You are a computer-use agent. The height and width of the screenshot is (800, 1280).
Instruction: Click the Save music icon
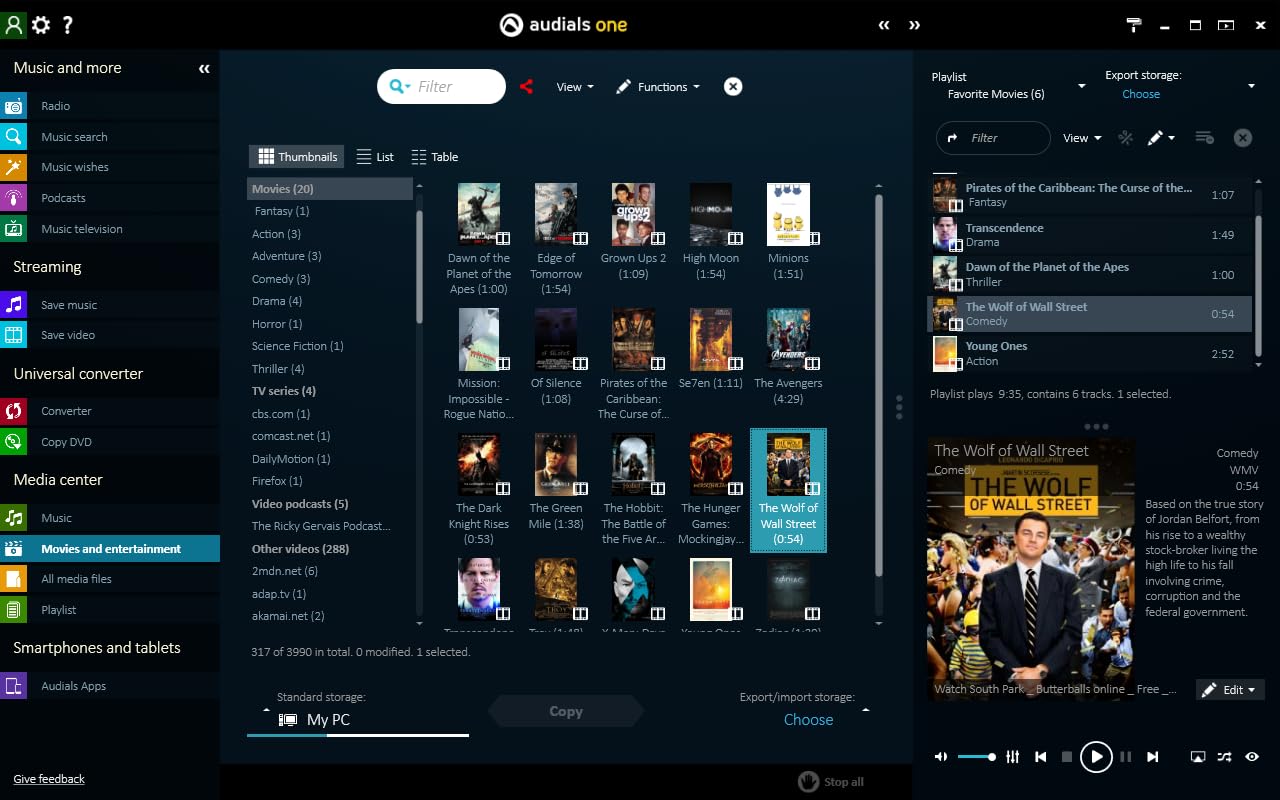(14, 305)
